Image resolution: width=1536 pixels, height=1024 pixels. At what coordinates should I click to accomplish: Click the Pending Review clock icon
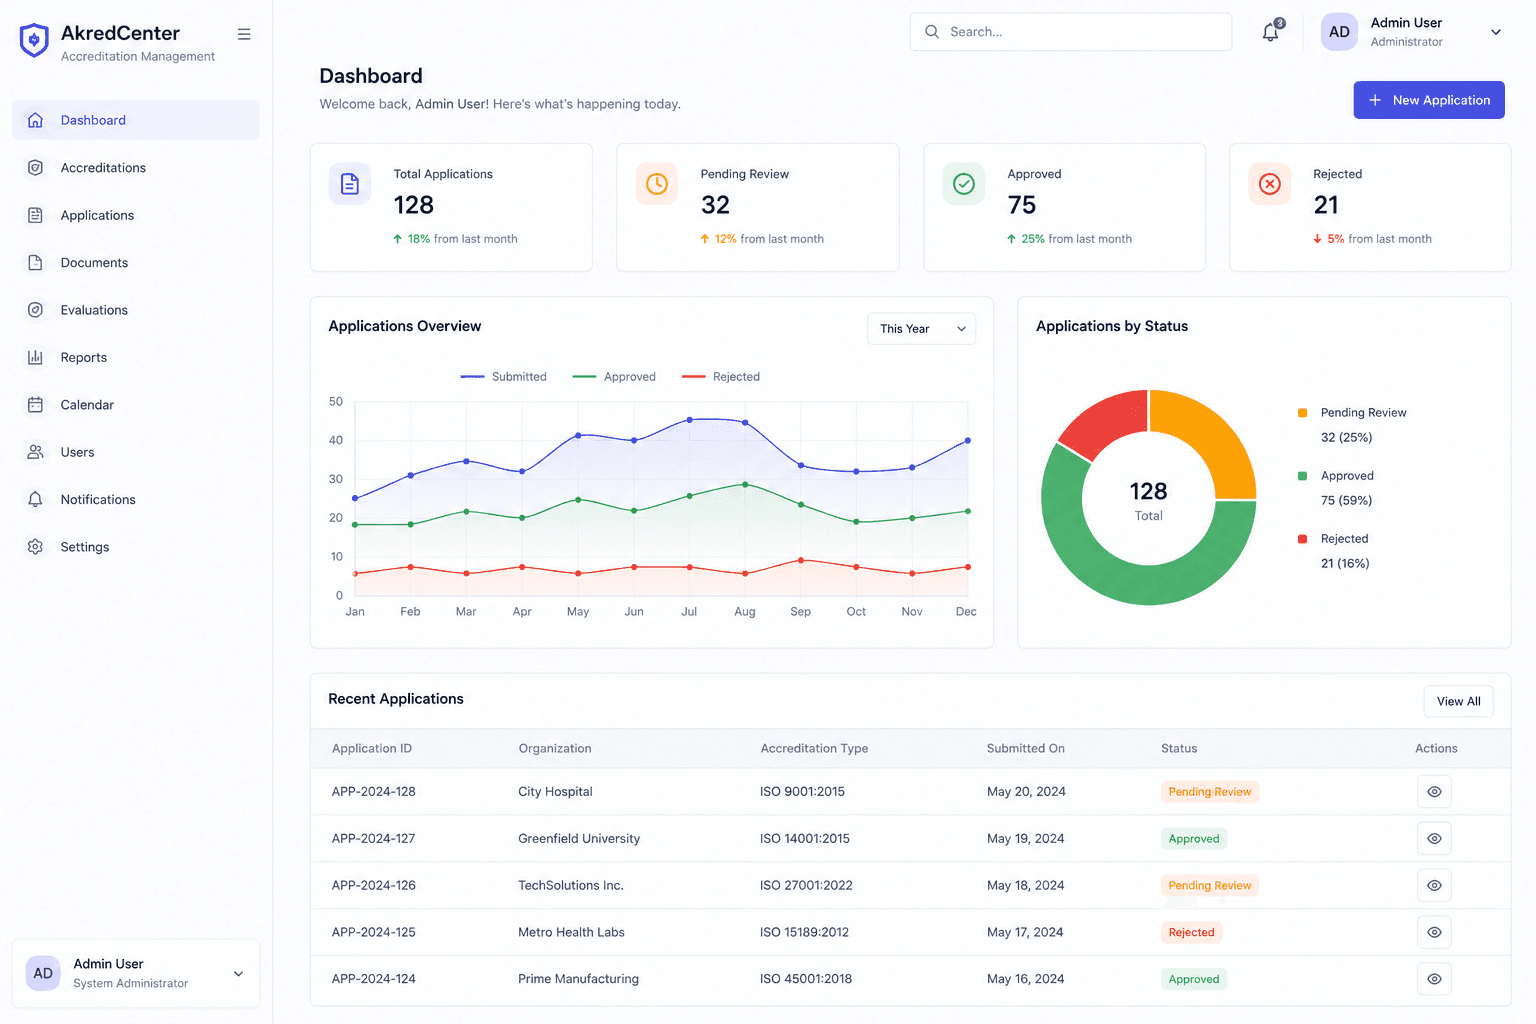click(x=657, y=184)
